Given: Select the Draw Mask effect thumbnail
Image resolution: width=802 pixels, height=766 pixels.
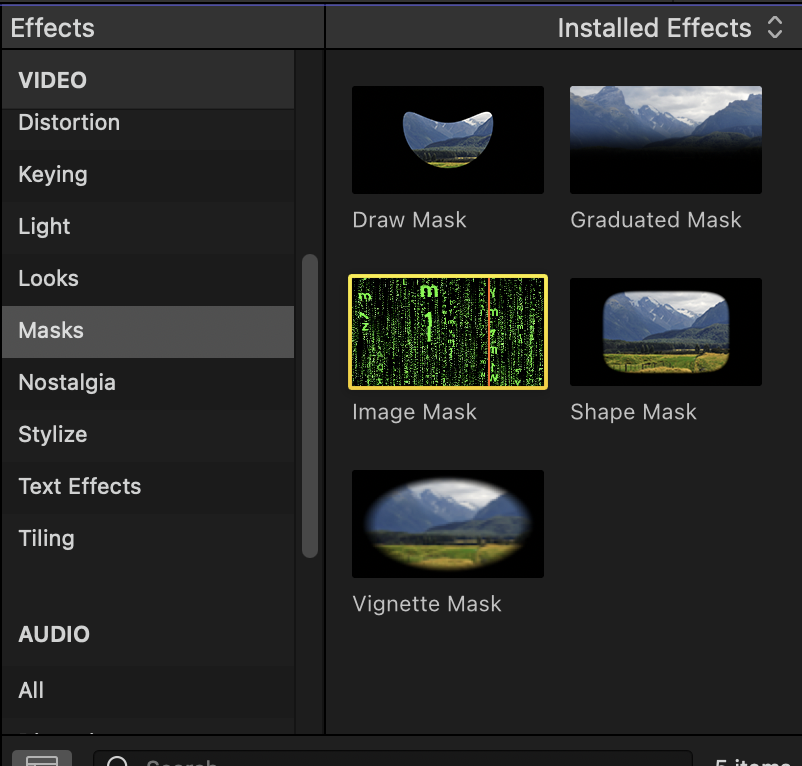Looking at the screenshot, I should 447,139.
